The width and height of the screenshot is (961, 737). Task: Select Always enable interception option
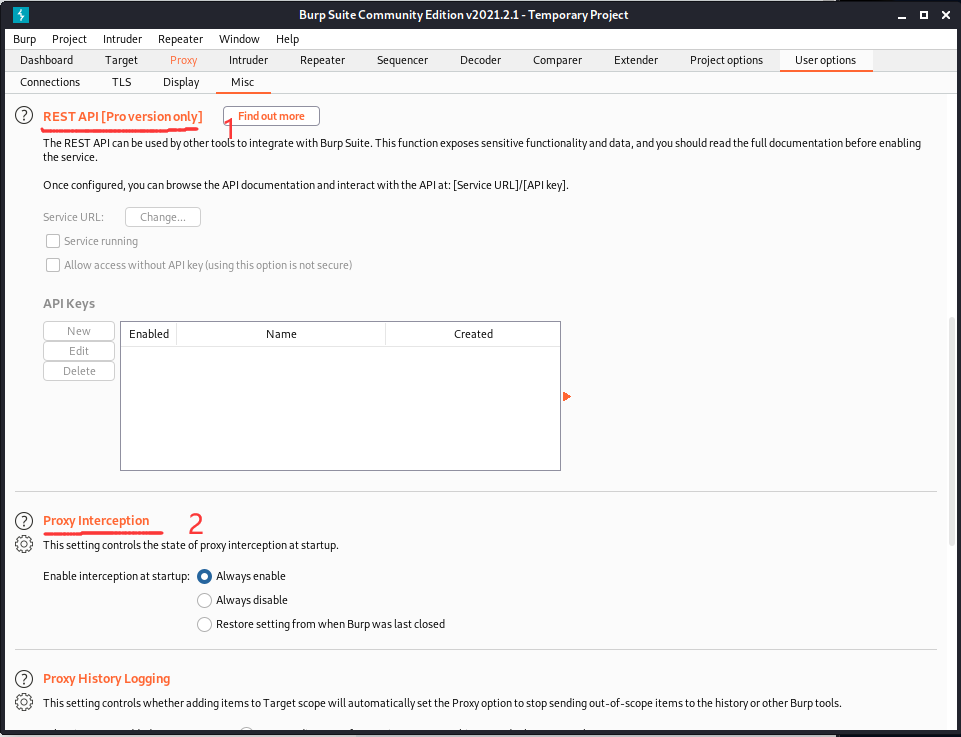coord(204,576)
